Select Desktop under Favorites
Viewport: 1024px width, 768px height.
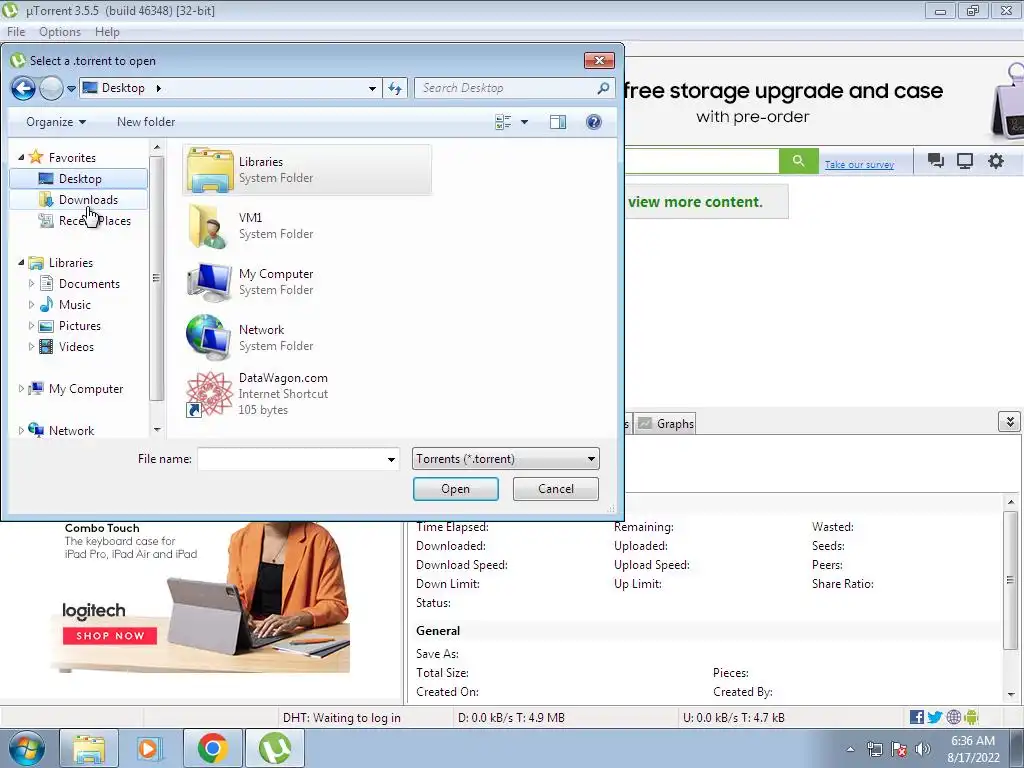pos(78,178)
